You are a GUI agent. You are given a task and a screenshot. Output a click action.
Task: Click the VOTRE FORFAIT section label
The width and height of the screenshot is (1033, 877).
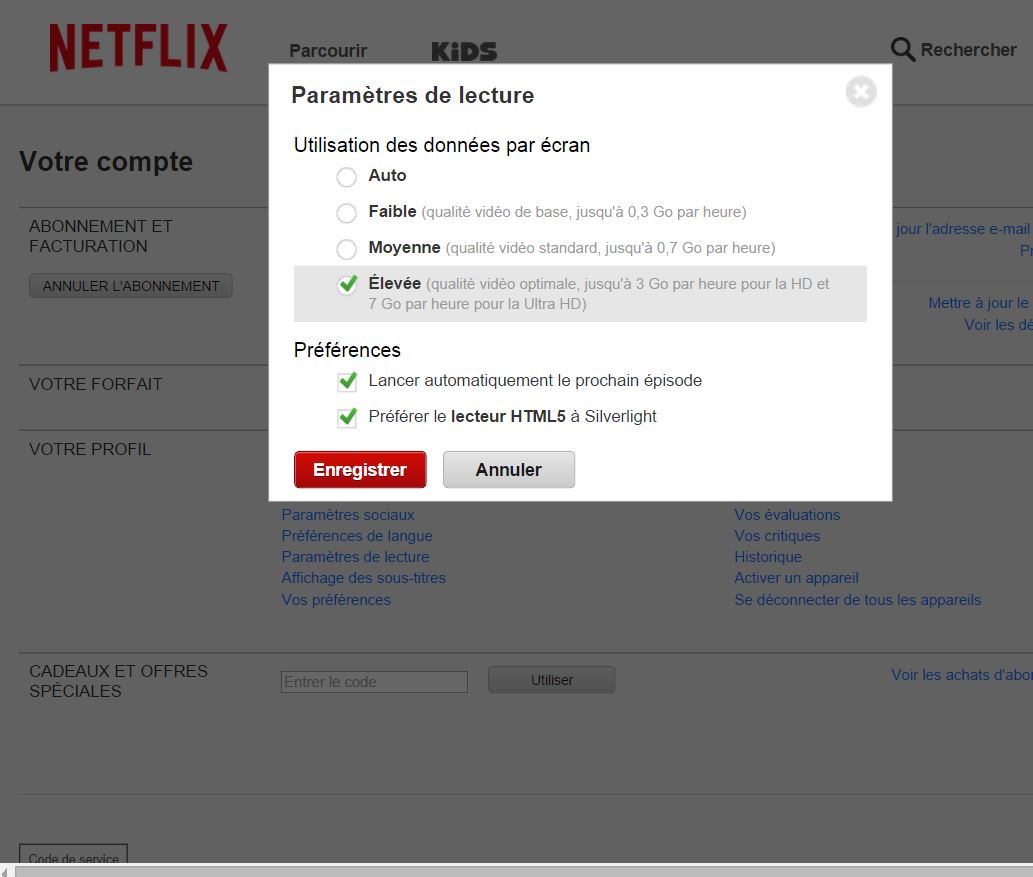tap(96, 384)
